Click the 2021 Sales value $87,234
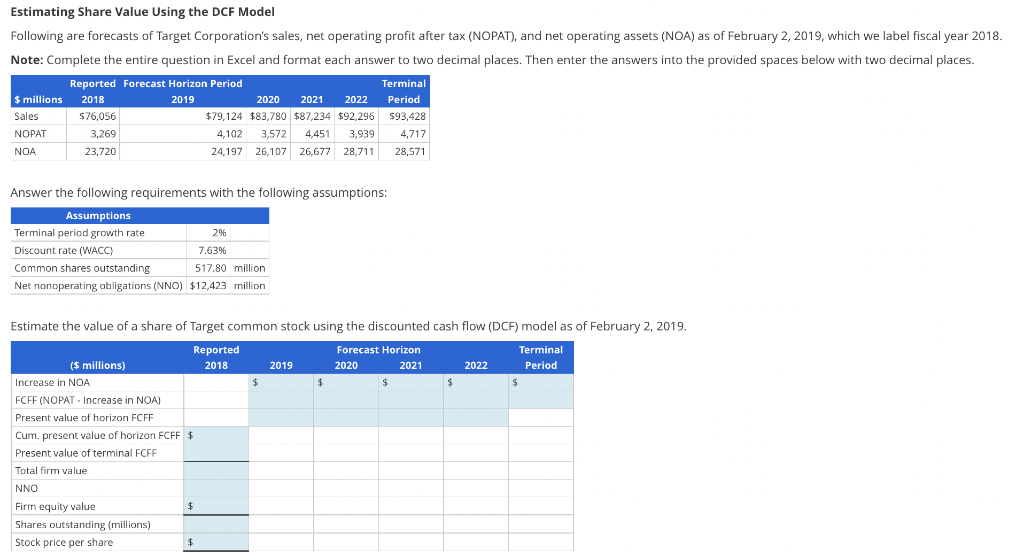This screenshot has height=556, width=1024. pyautogui.click(x=312, y=116)
